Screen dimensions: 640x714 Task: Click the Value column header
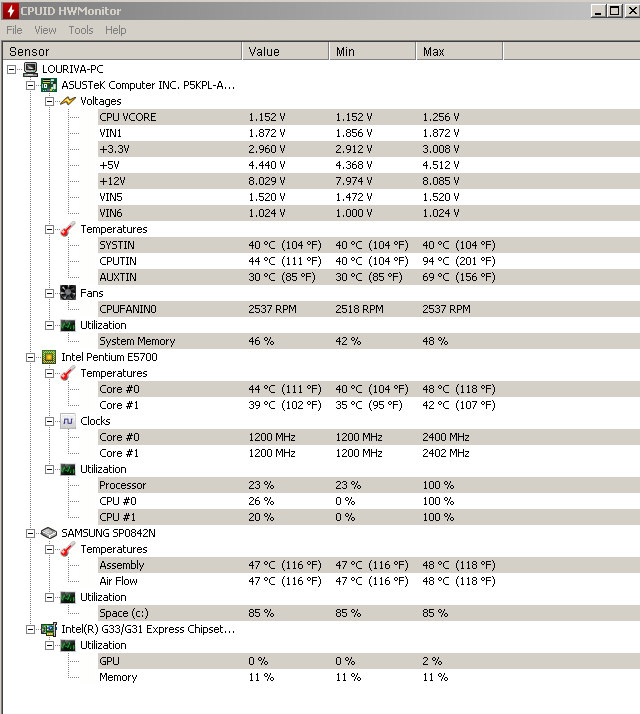point(285,51)
